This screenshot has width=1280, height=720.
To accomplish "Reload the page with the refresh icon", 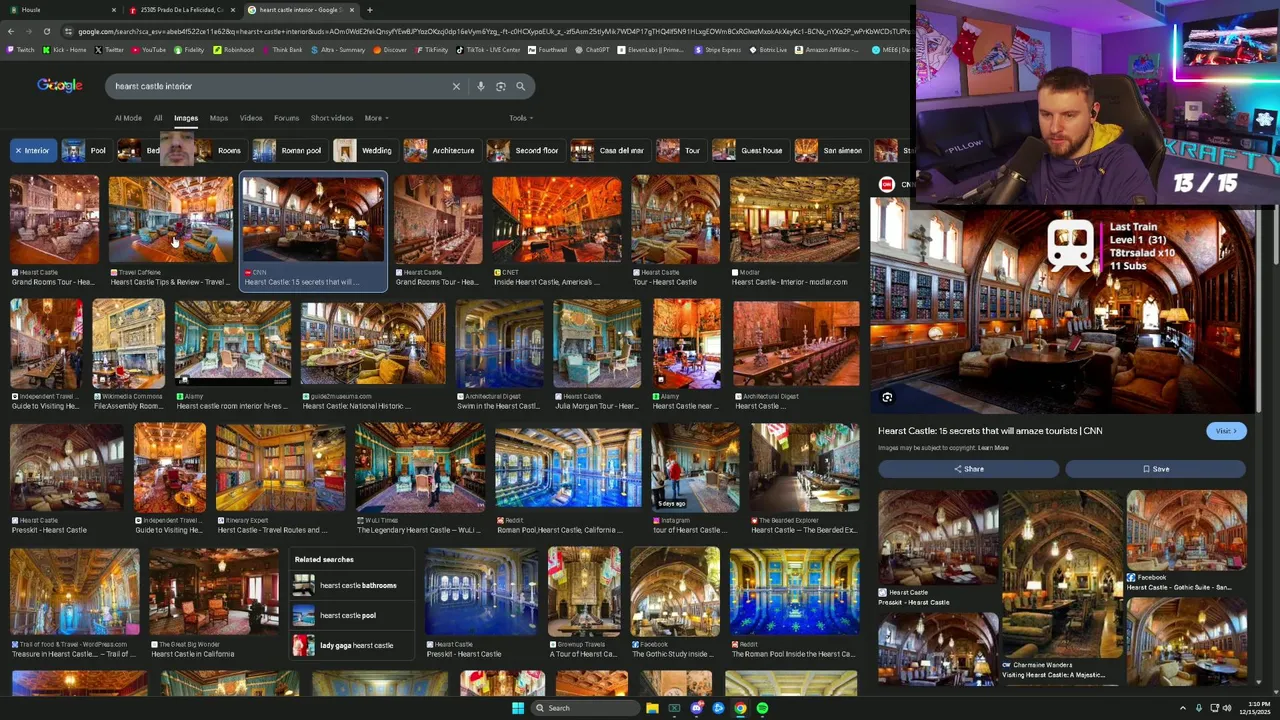I will click(46, 31).
